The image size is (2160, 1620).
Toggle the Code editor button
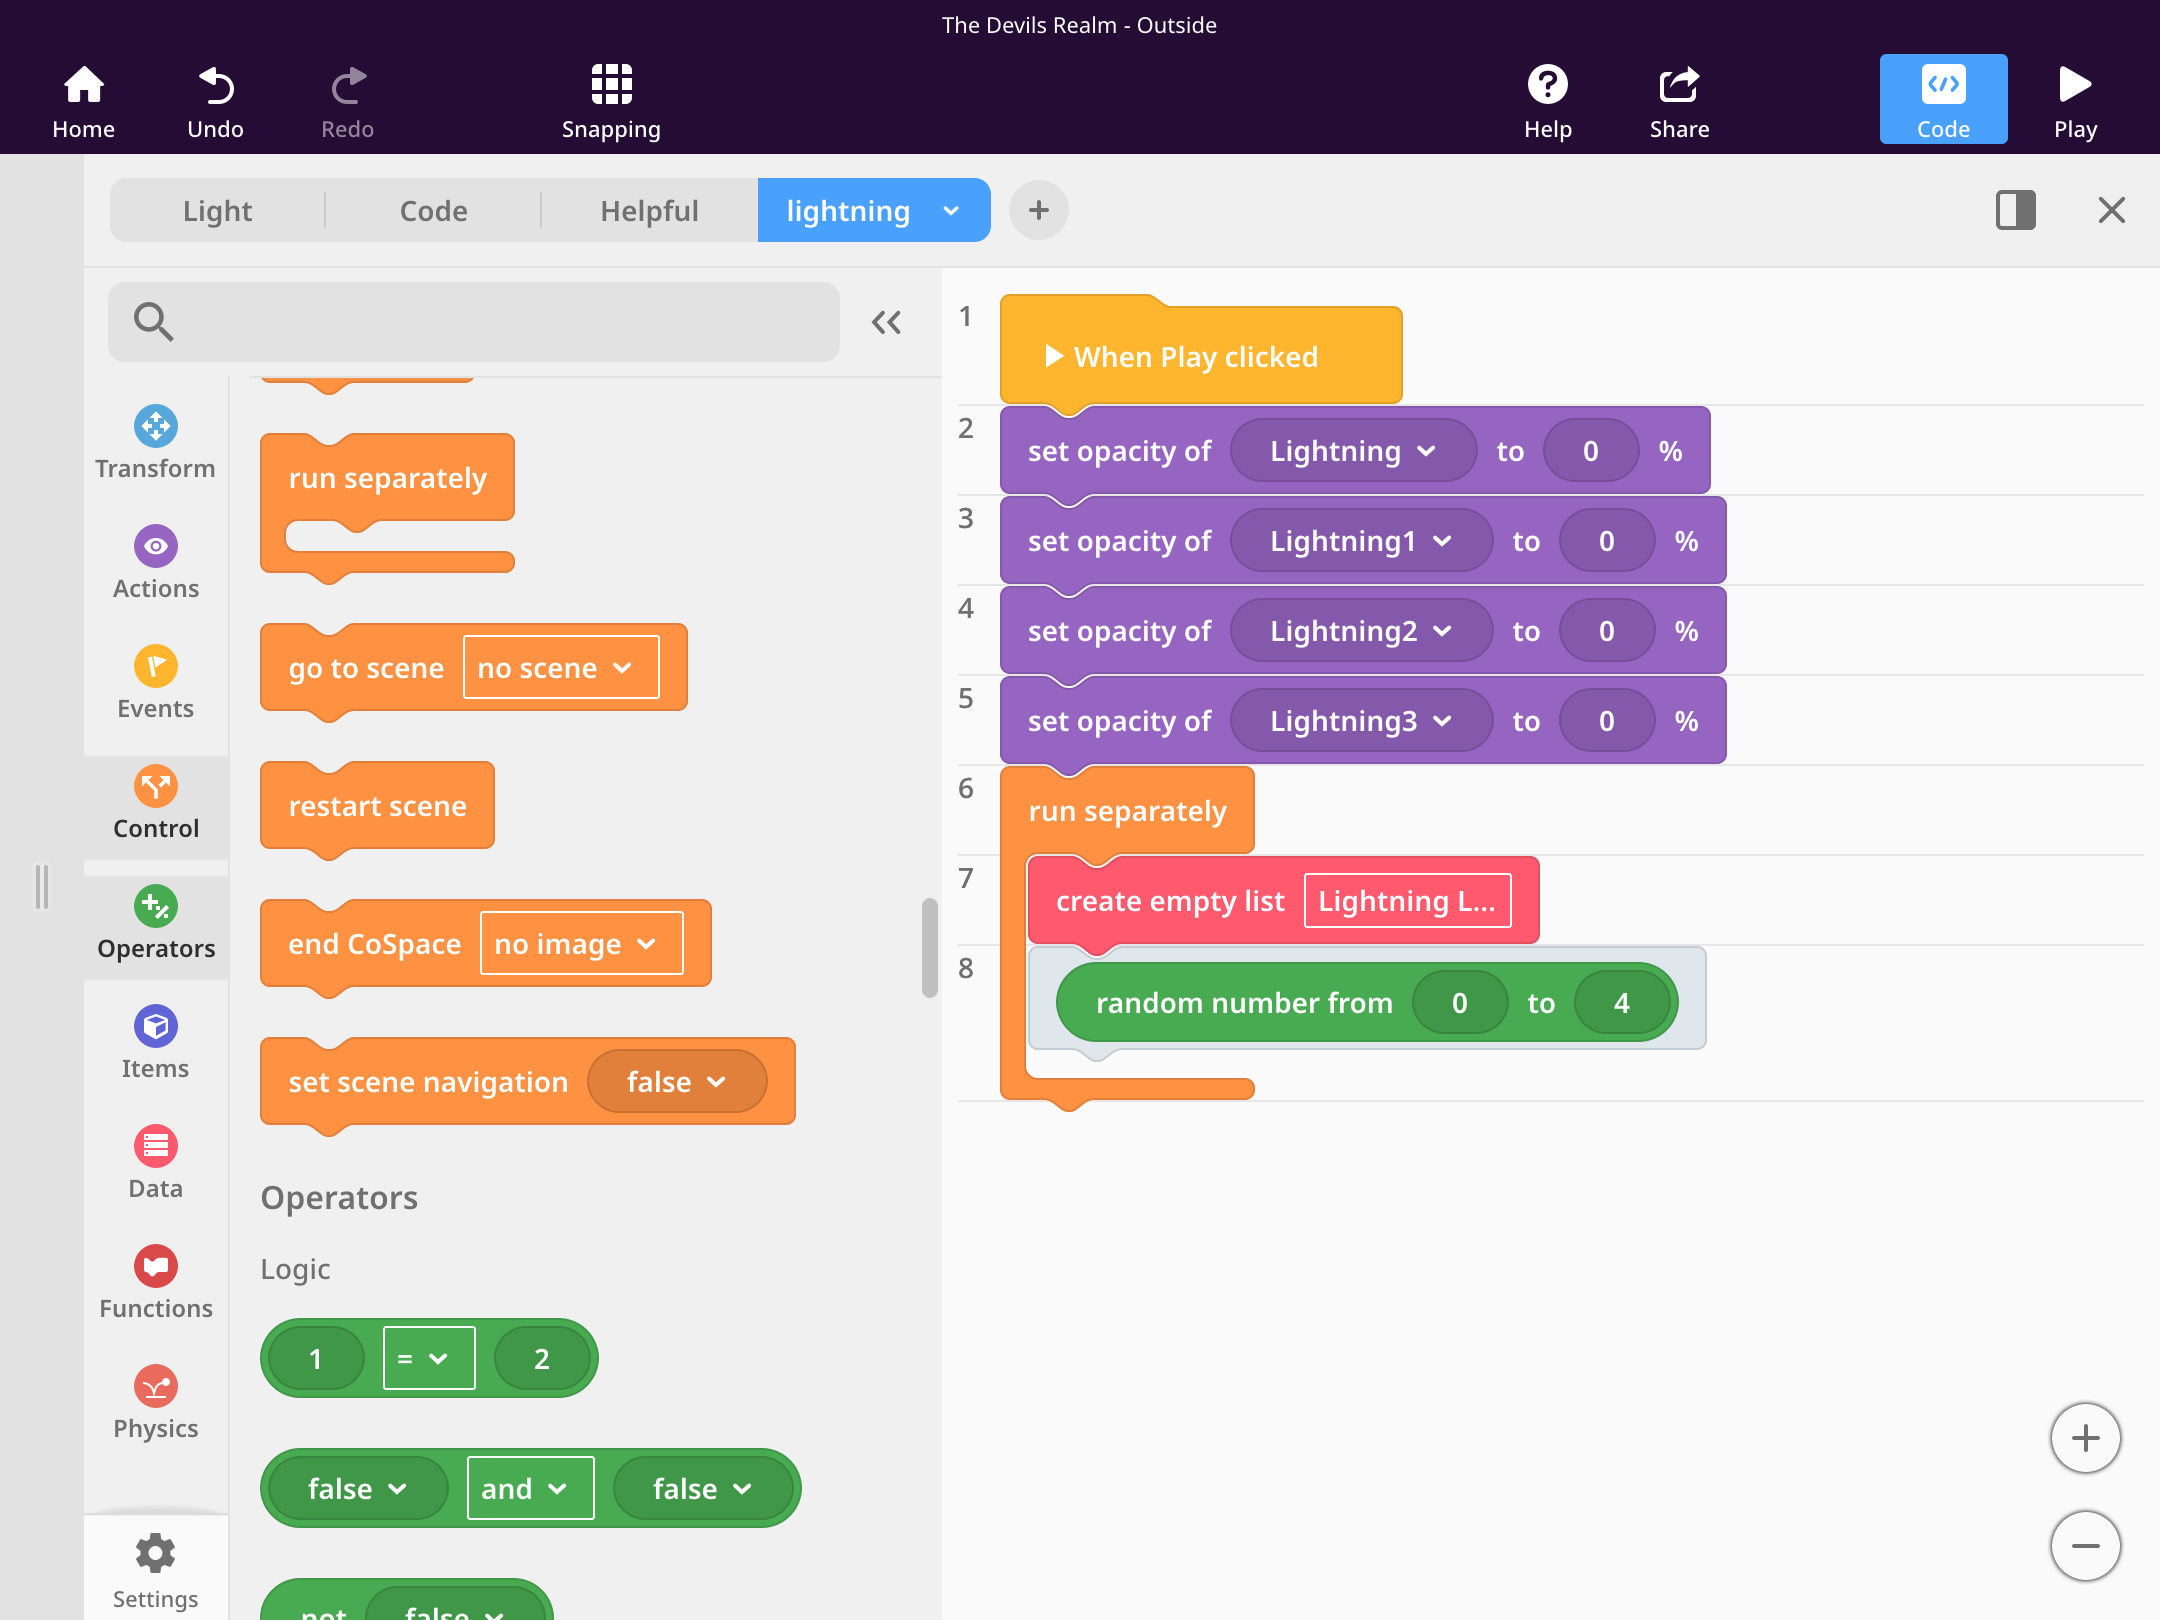pos(1943,100)
